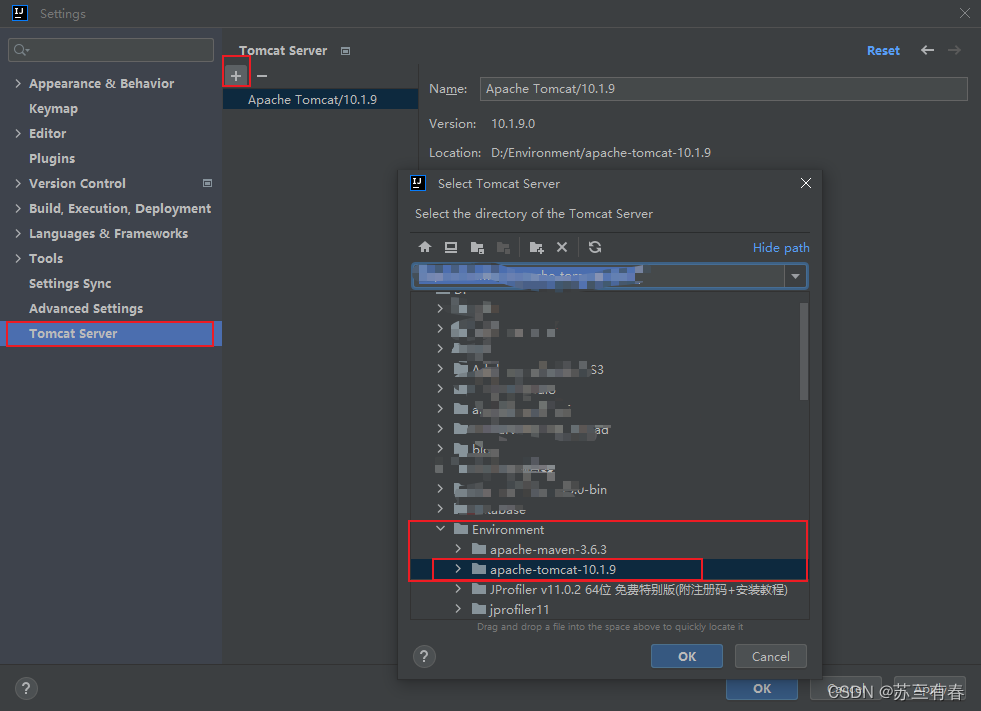
Task: Click the Home directory icon in file chooser
Action: tap(424, 247)
